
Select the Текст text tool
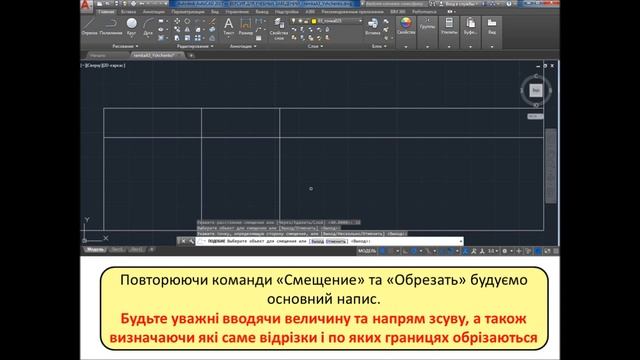pyautogui.click(x=229, y=26)
